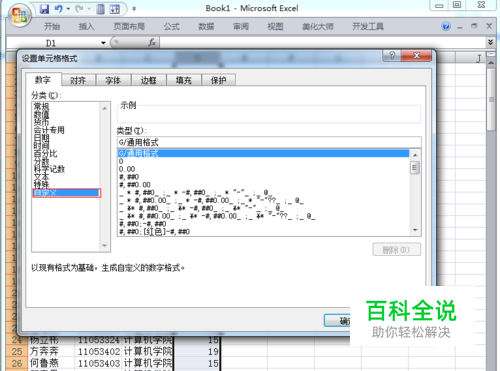500x371 pixels.
Task: Click the blue Excel Help icon
Action: tap(446, 26)
